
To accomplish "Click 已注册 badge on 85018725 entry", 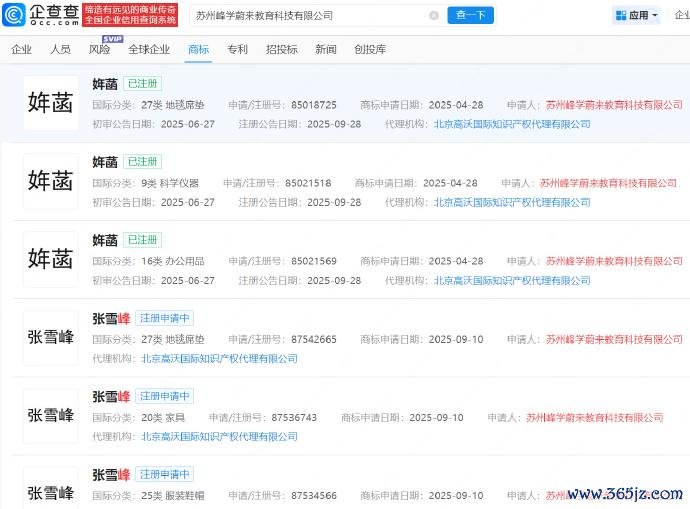I will [143, 84].
